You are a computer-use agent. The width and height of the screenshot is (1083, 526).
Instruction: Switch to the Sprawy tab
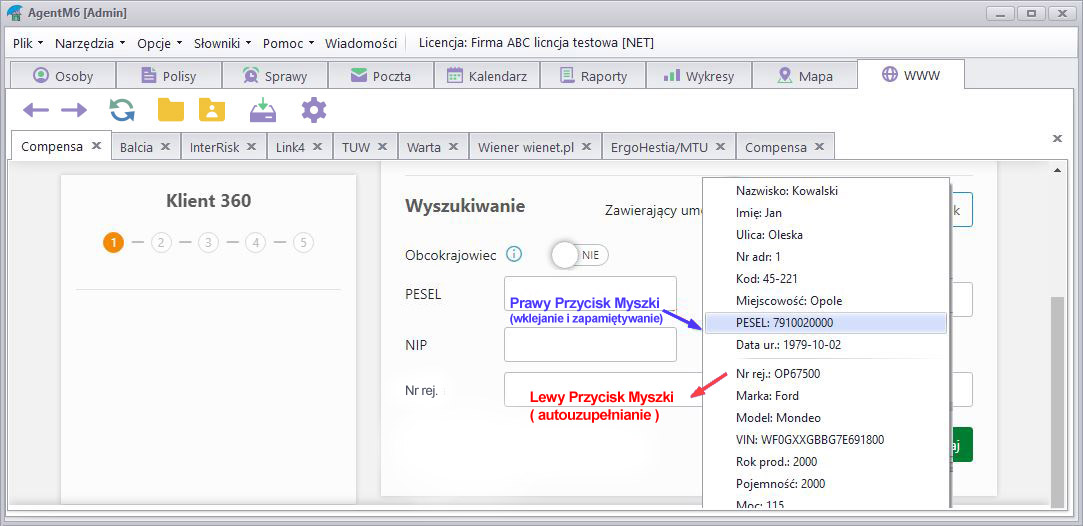pyautogui.click(x=275, y=76)
